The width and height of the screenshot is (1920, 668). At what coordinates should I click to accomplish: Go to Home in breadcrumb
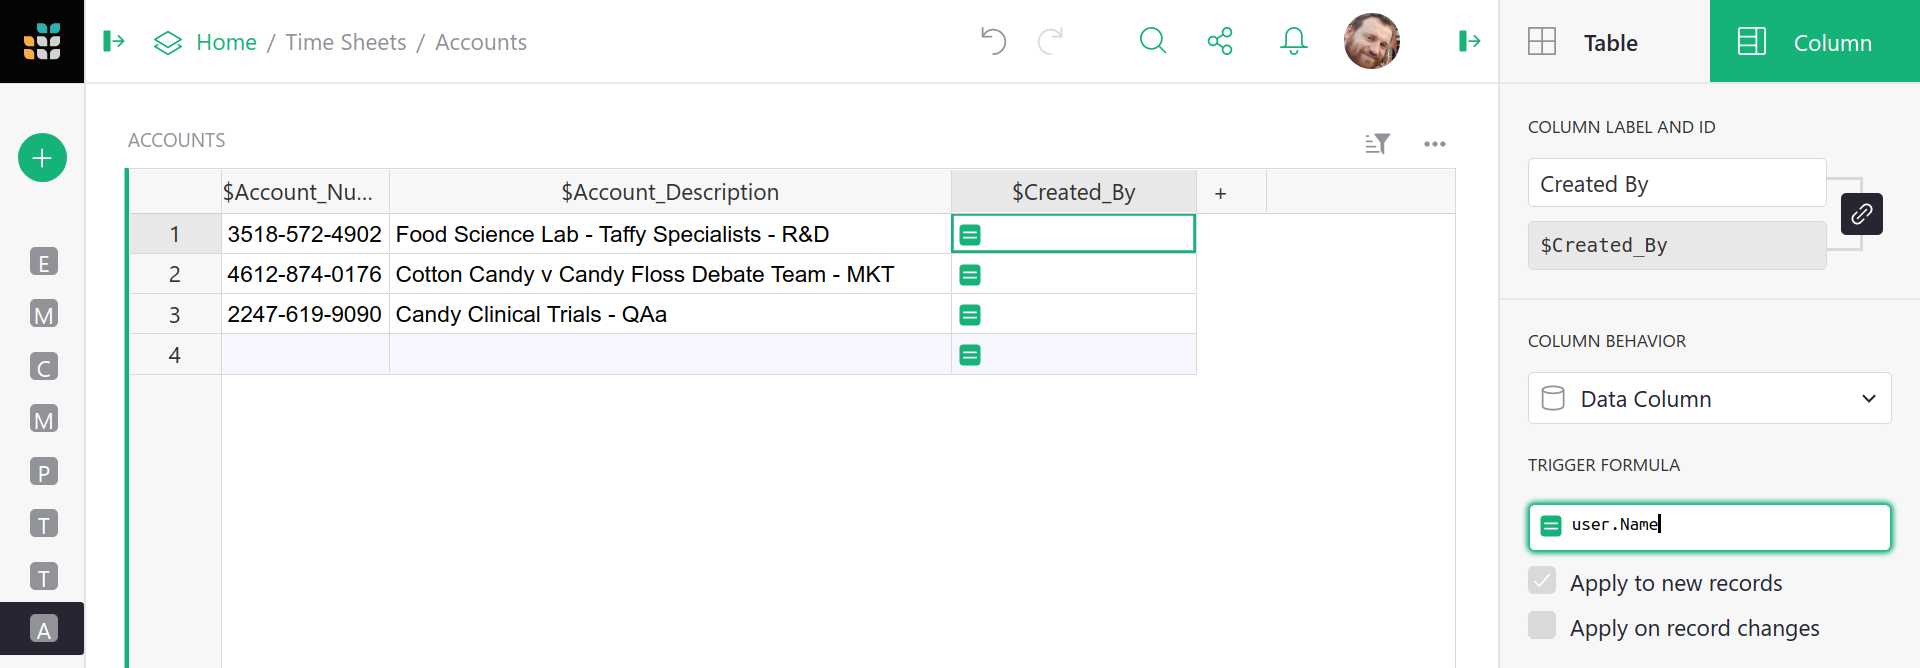(x=226, y=42)
